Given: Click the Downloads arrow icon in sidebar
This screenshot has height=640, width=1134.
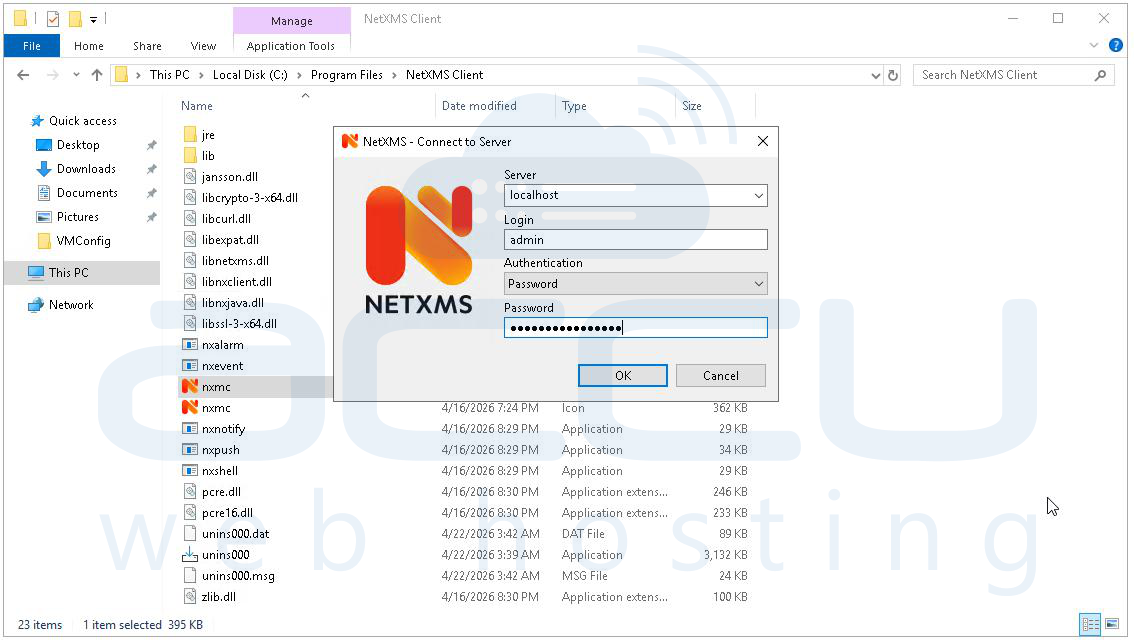Looking at the screenshot, I should point(43,169).
